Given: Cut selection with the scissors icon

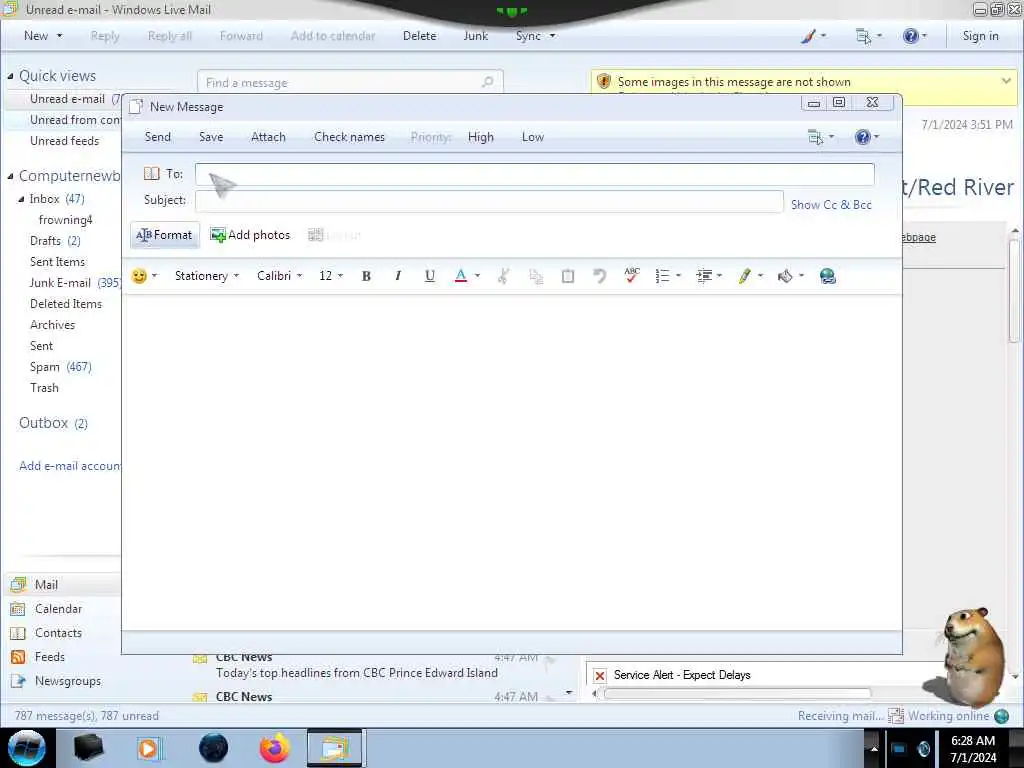Looking at the screenshot, I should tap(503, 276).
